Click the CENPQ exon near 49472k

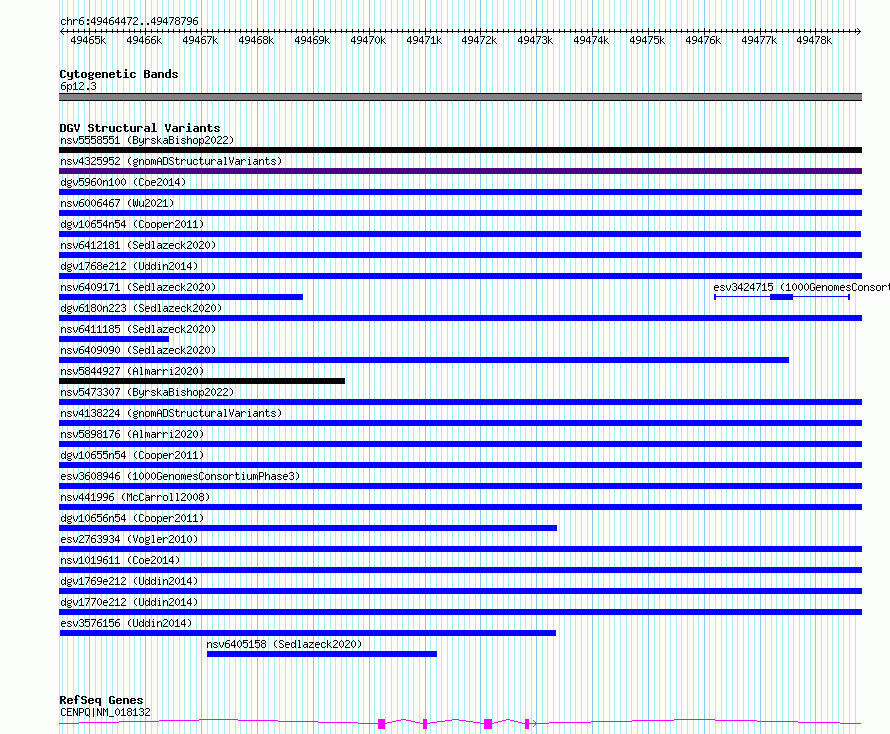coord(488,723)
